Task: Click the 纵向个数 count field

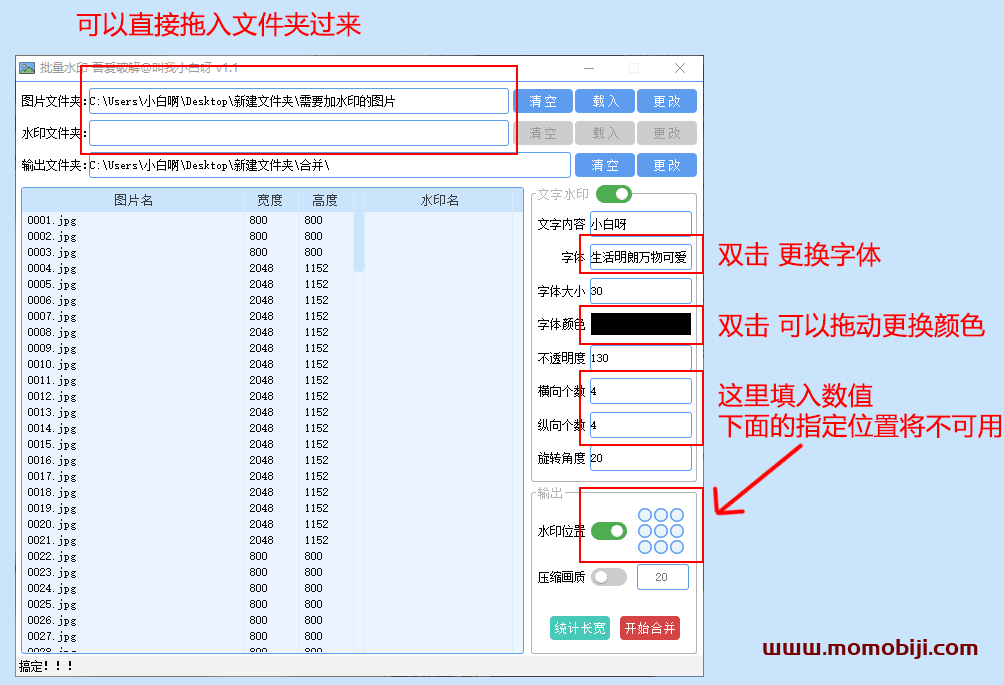Action: [640, 425]
